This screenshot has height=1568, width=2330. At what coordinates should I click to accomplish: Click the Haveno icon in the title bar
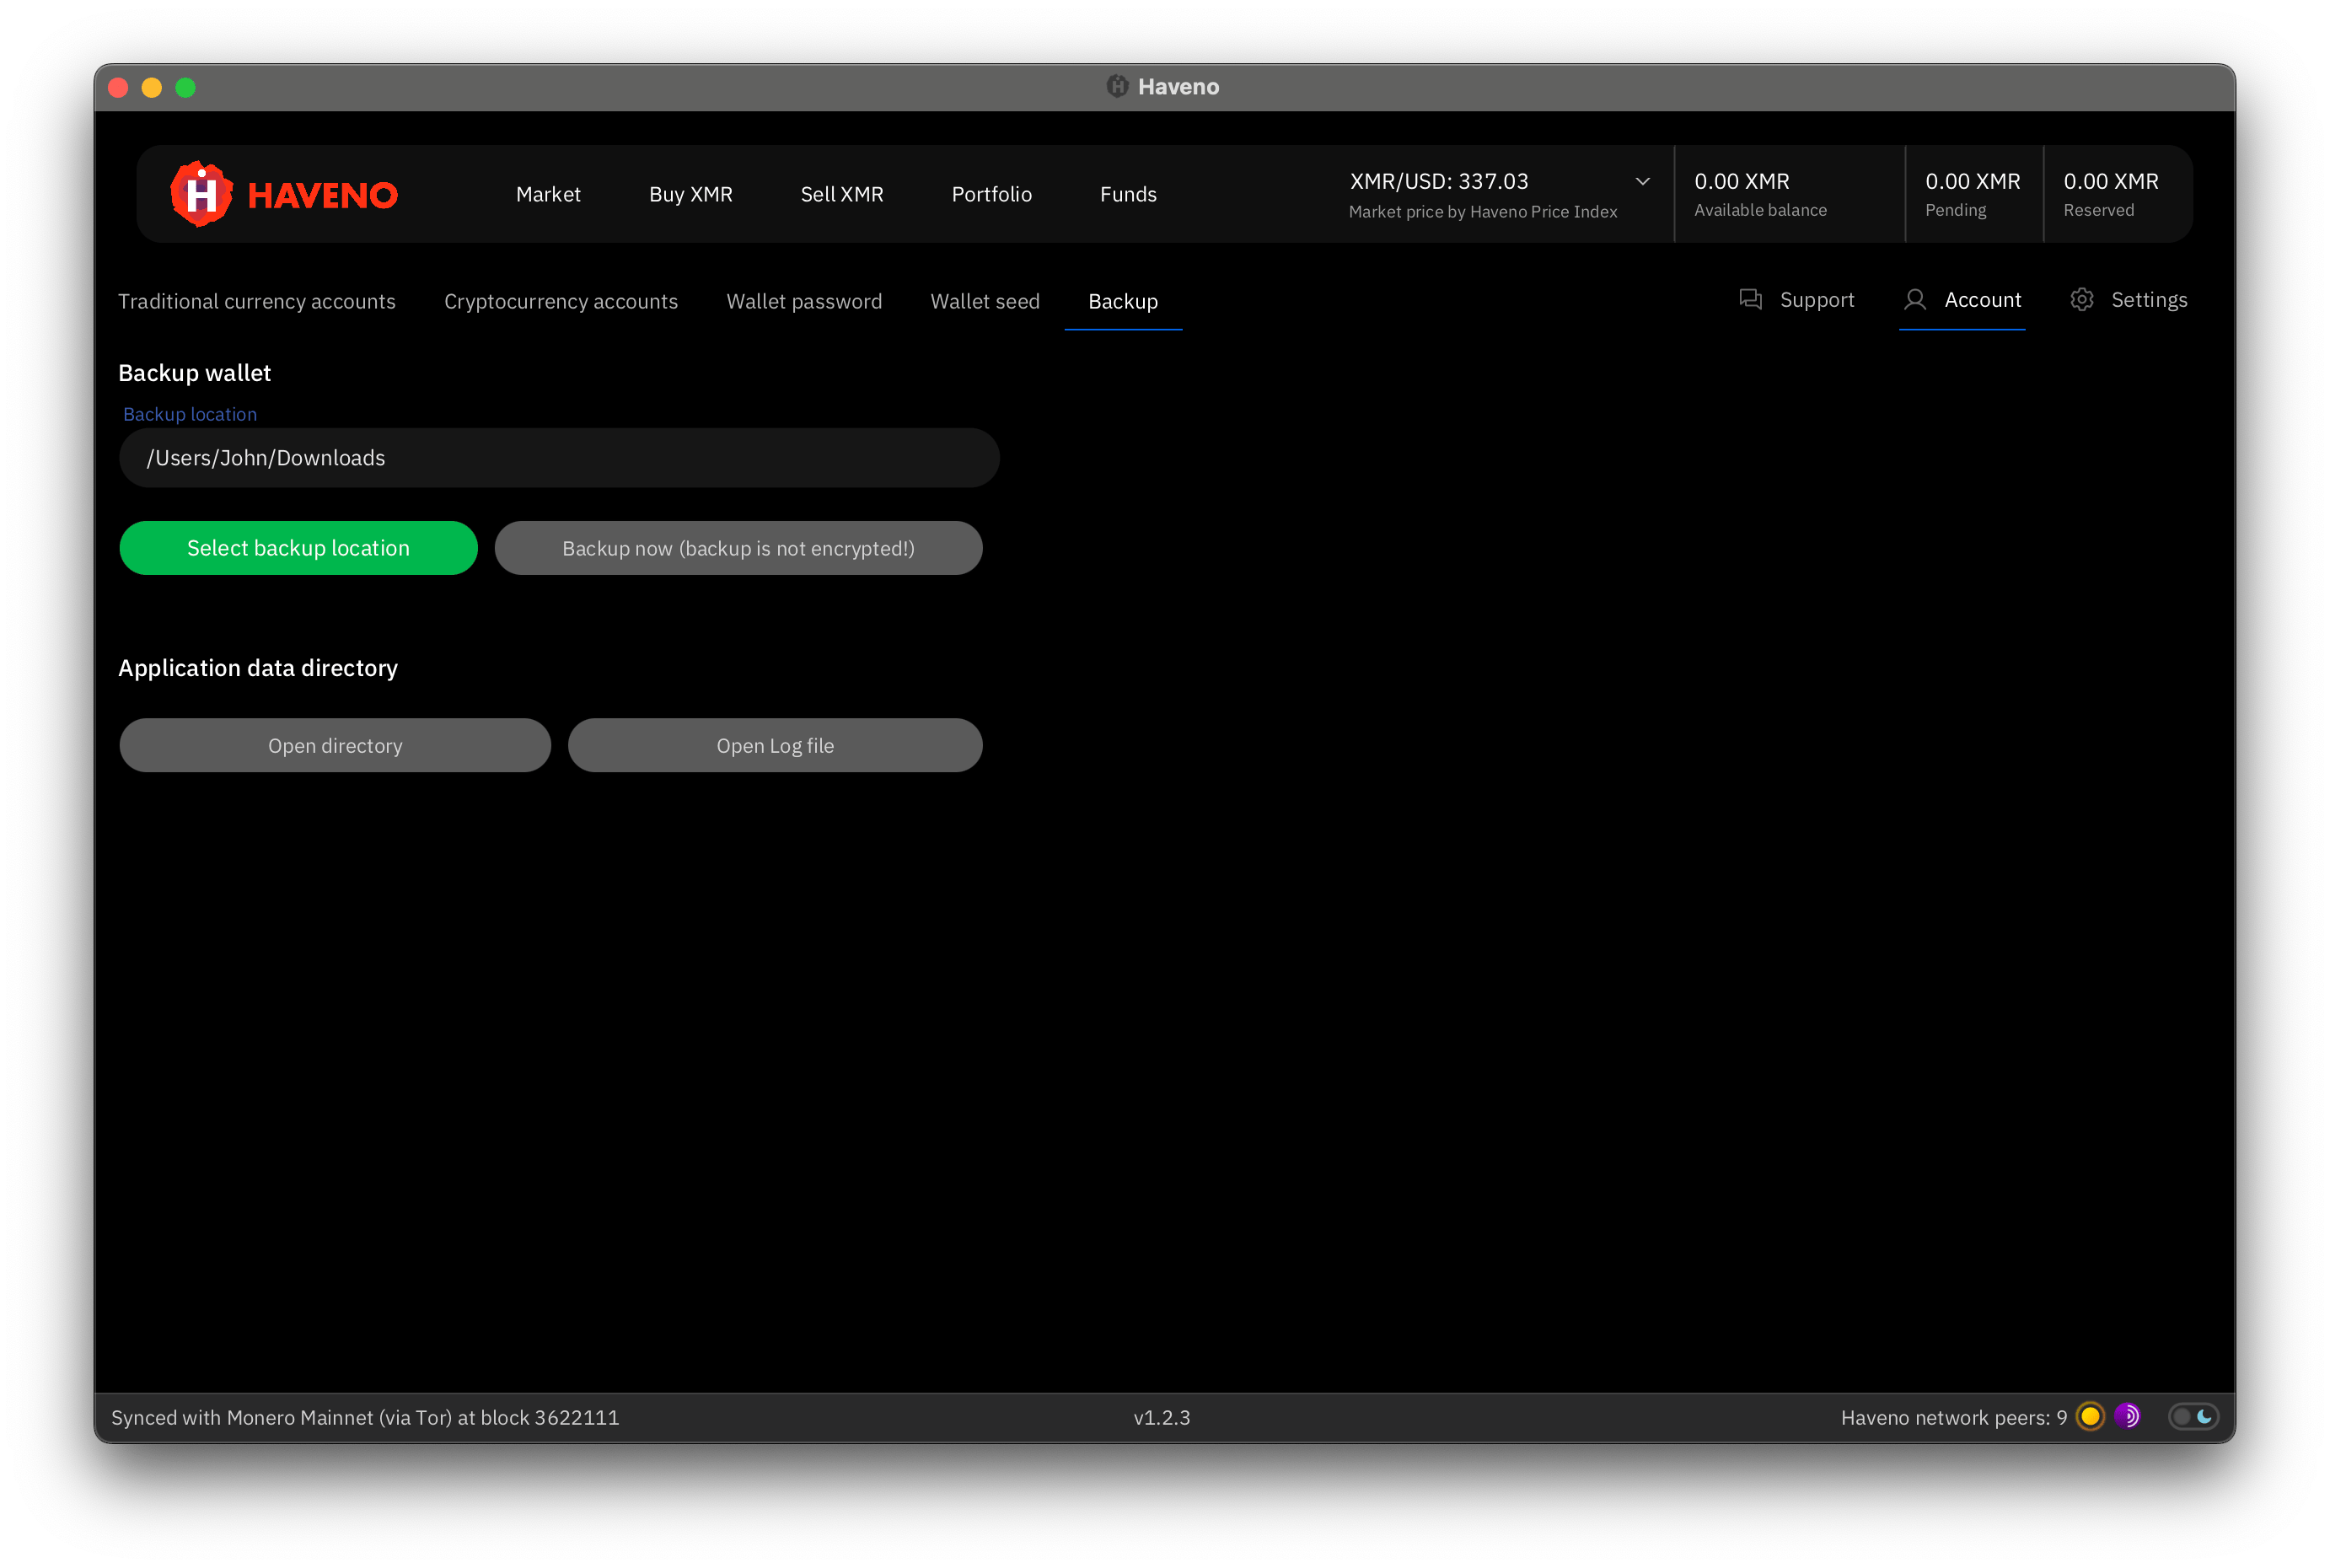pyautogui.click(x=1117, y=86)
